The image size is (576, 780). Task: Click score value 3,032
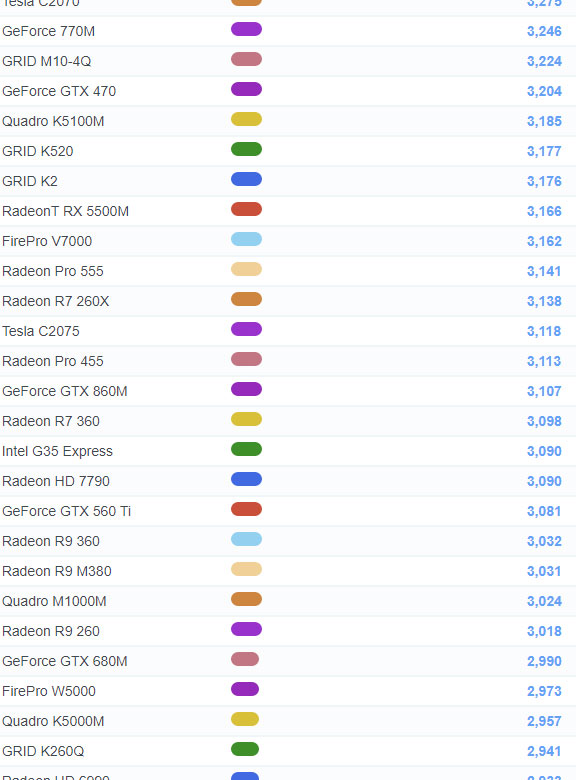(x=544, y=541)
